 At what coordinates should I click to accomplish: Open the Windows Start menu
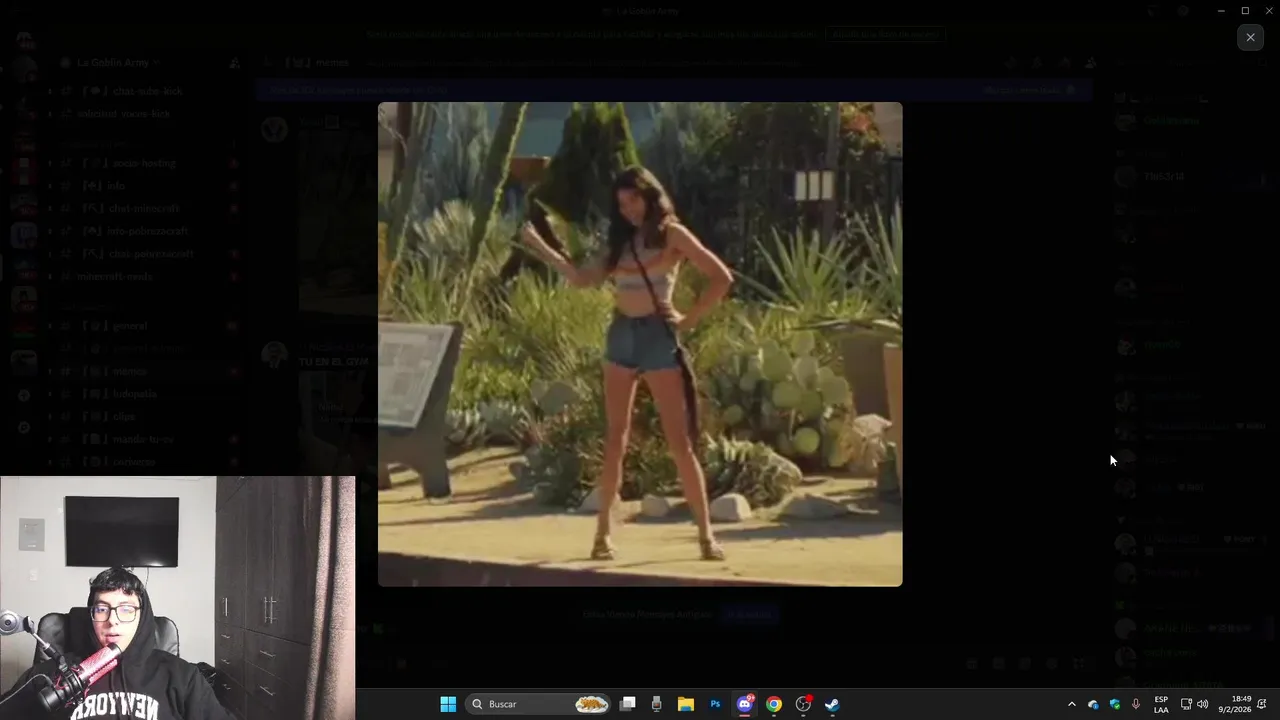tap(448, 704)
